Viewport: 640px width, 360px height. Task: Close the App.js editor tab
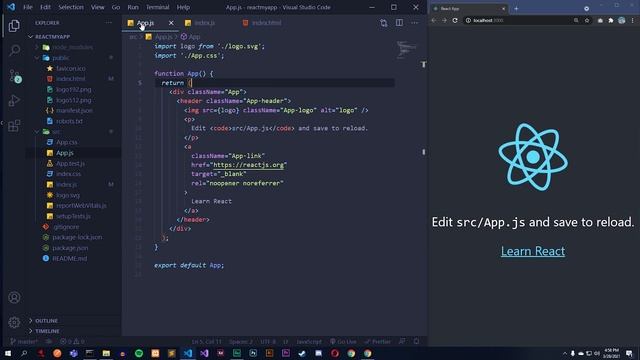pos(171,23)
